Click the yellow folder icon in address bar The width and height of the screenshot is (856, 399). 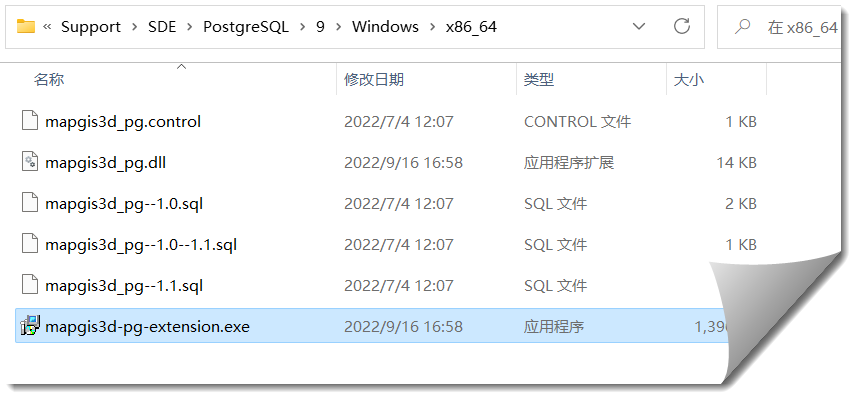click(26, 26)
